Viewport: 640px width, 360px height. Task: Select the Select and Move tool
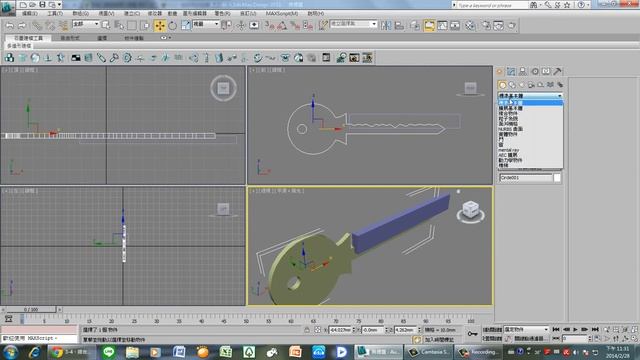tap(160, 26)
